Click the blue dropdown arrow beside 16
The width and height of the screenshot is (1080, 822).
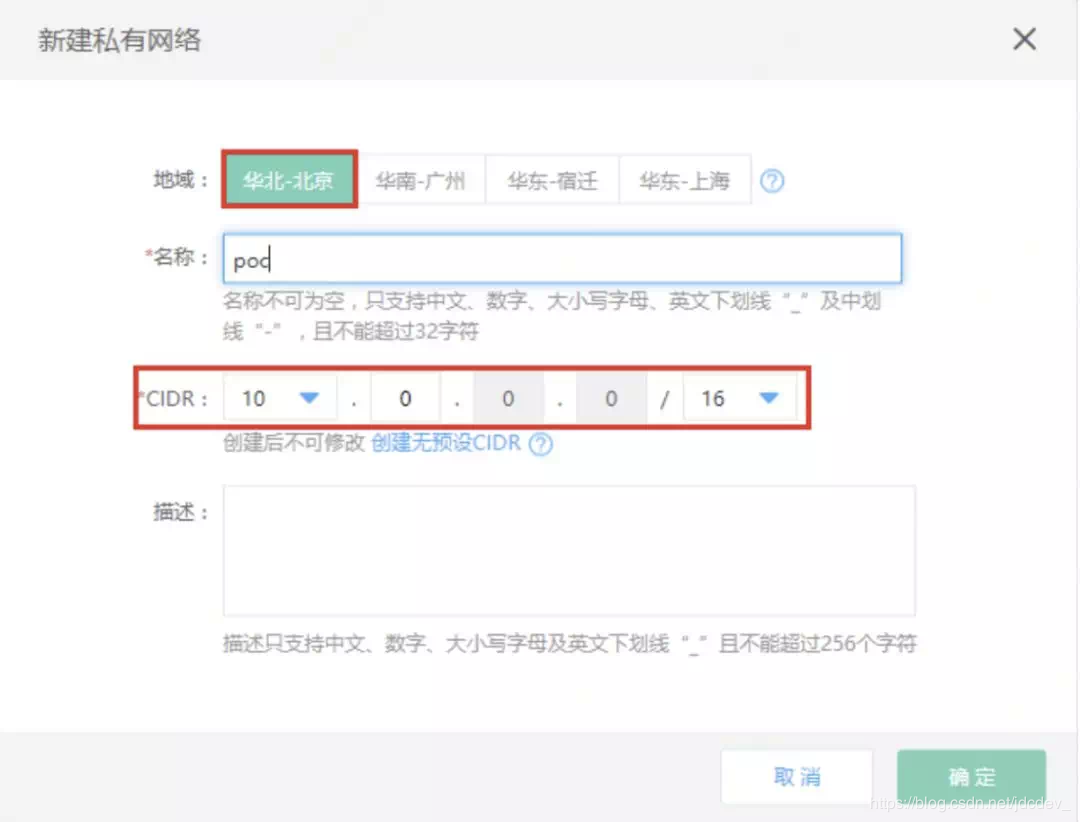click(x=769, y=397)
